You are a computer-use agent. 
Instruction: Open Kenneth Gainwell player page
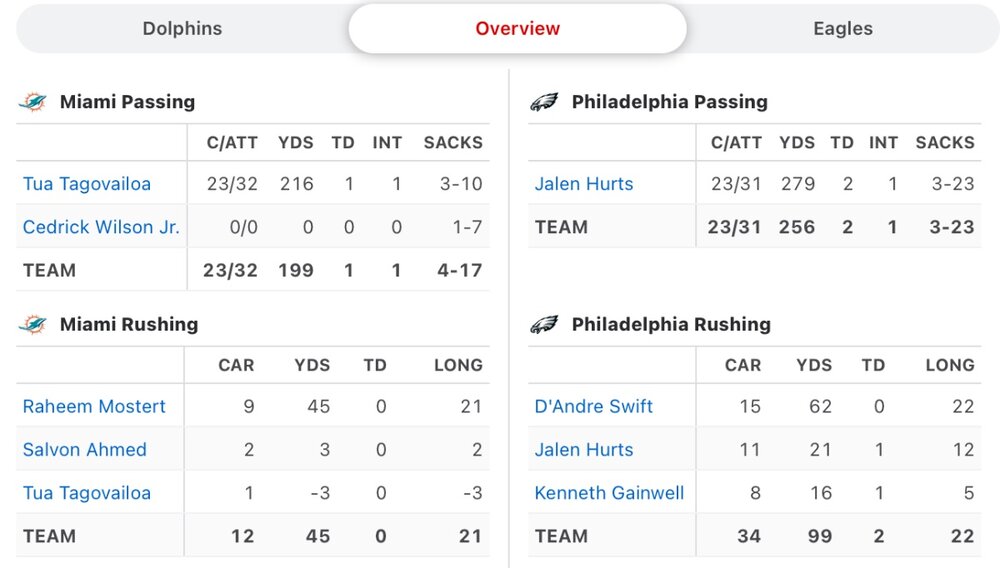(609, 493)
